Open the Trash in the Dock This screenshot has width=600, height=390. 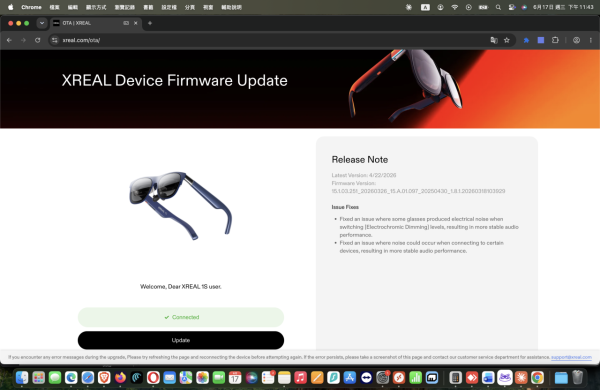tap(577, 378)
